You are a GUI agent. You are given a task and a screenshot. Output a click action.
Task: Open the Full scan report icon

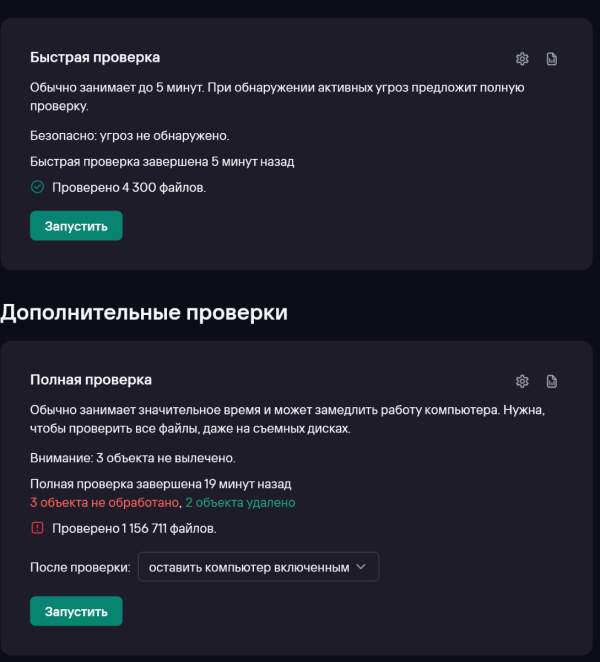(x=552, y=381)
